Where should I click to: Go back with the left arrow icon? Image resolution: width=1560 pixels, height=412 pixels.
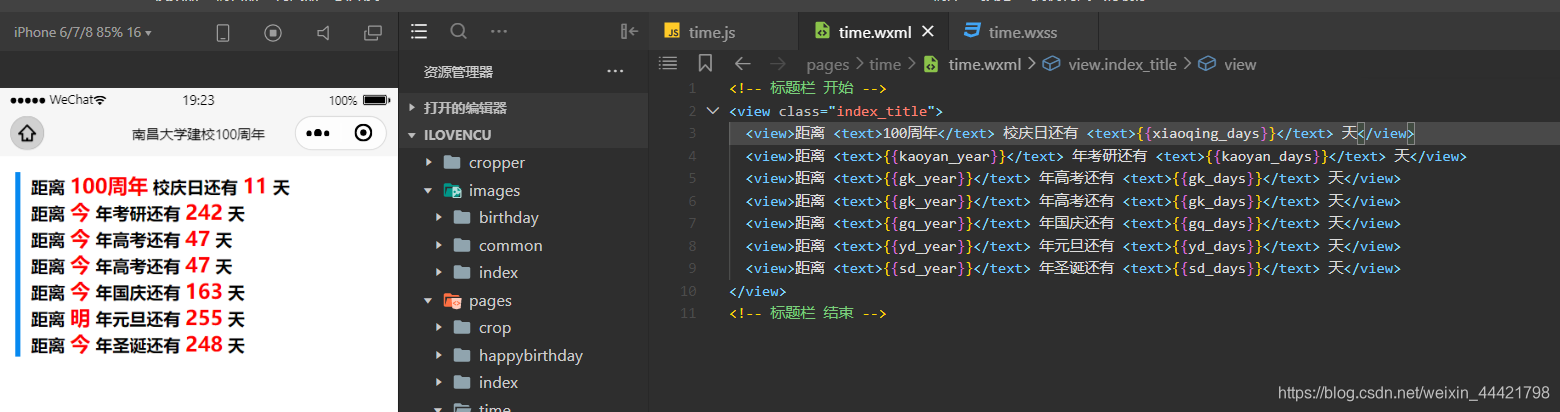742,63
